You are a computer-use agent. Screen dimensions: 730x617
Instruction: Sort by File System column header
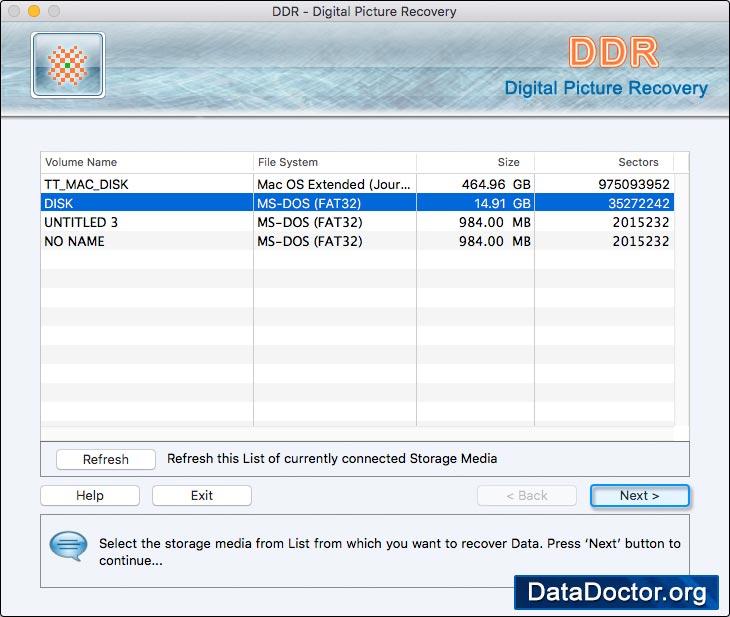[335, 162]
